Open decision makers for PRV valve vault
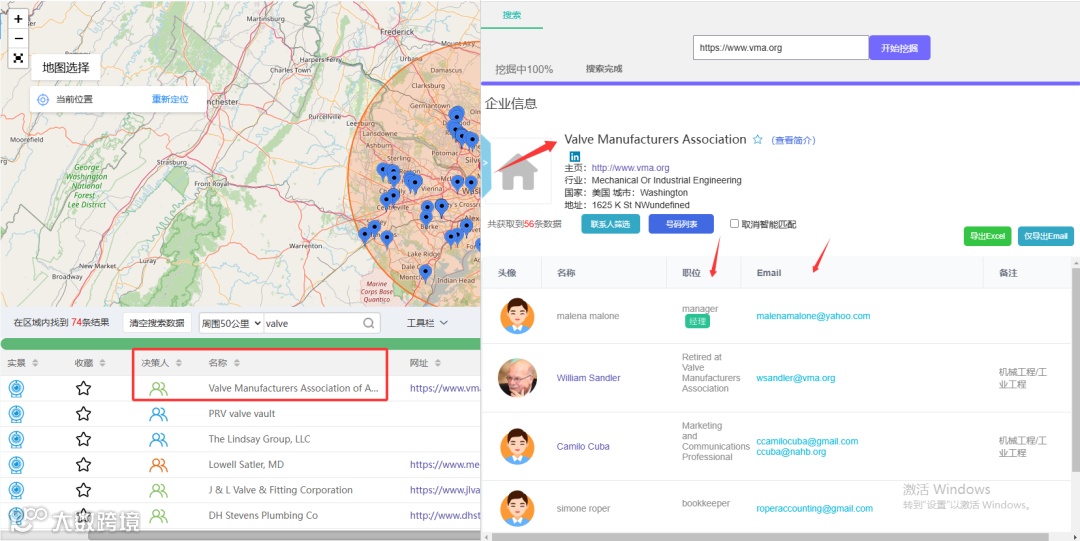 158,414
